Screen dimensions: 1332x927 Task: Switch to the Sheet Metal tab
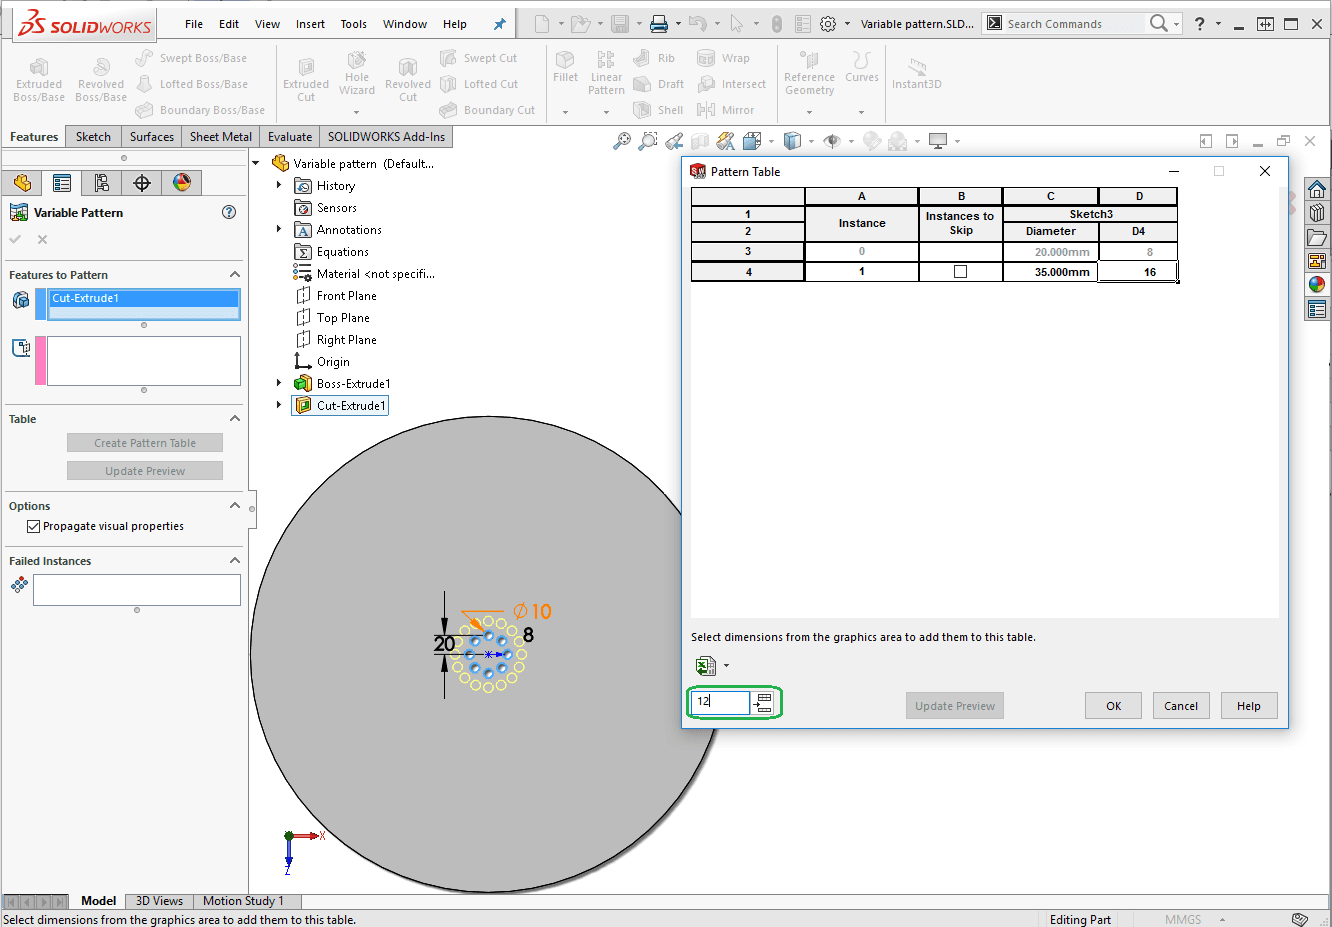221,137
